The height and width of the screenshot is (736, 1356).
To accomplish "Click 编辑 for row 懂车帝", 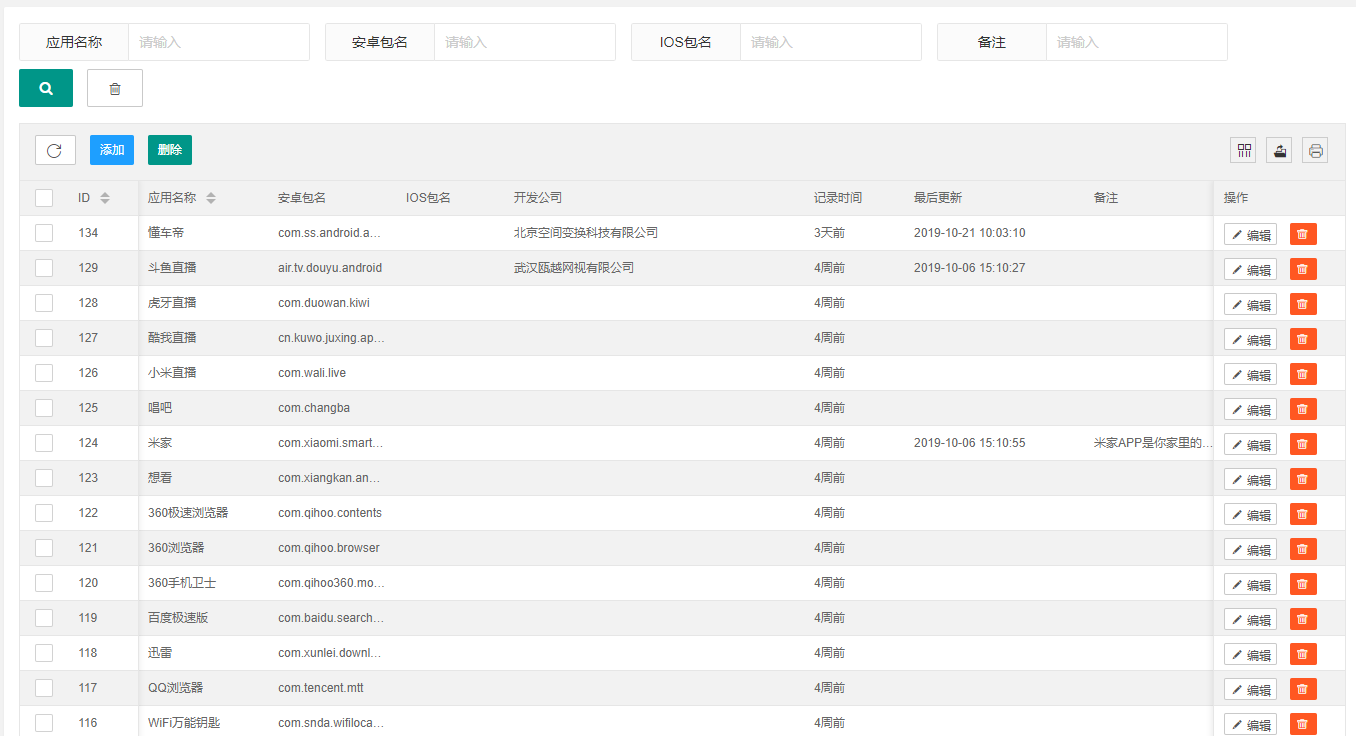I will tap(1250, 234).
